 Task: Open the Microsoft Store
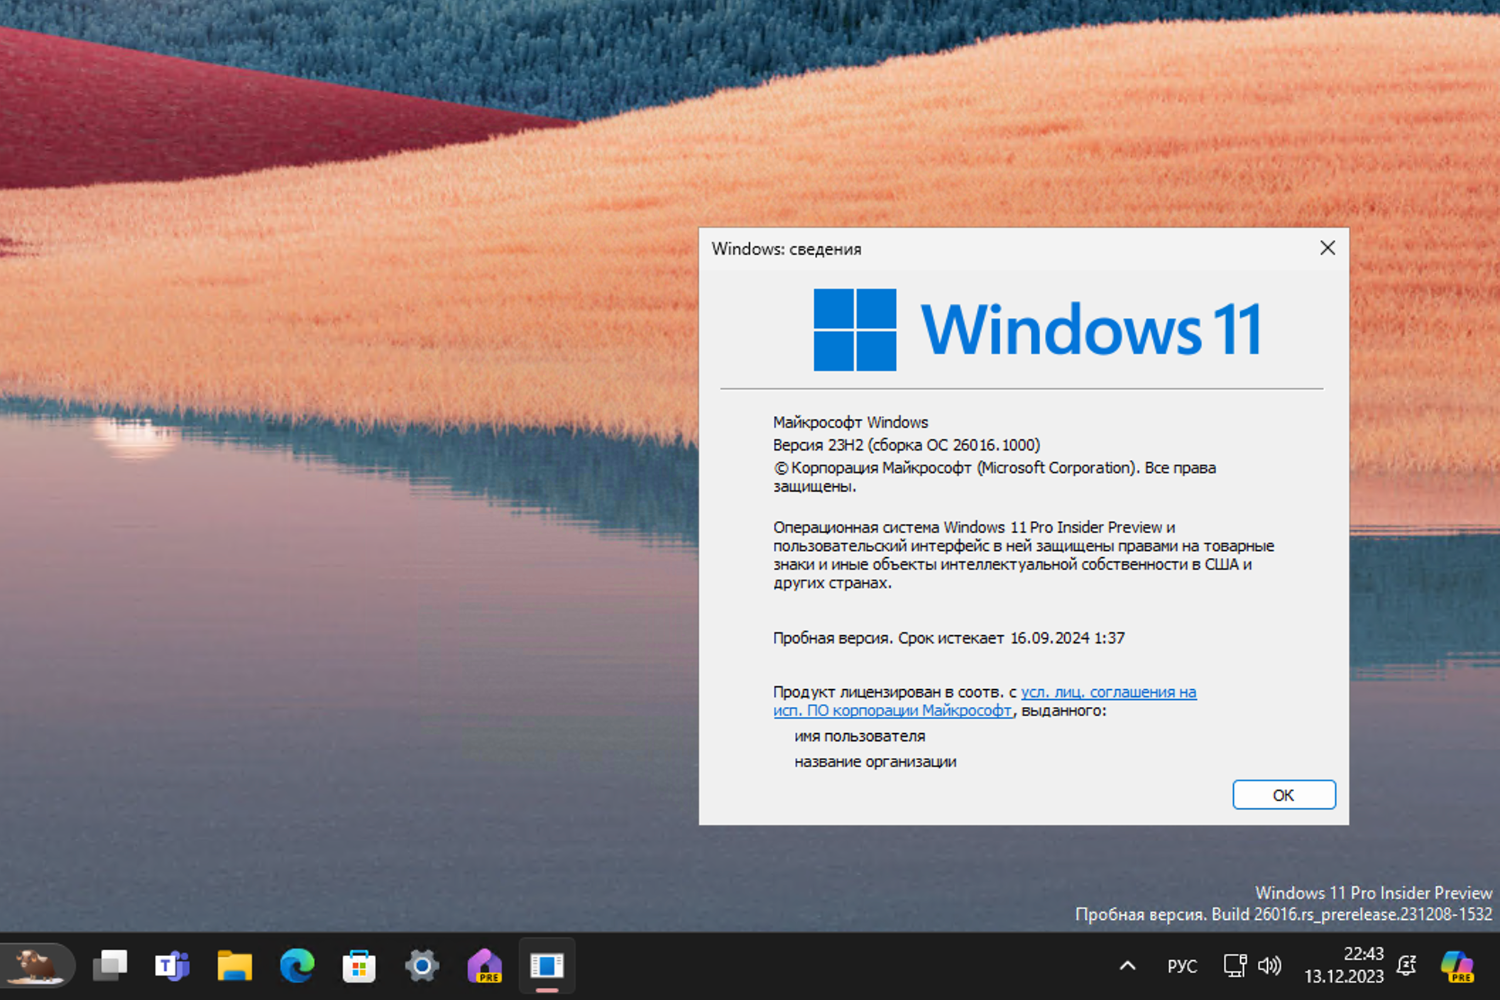[x=359, y=965]
